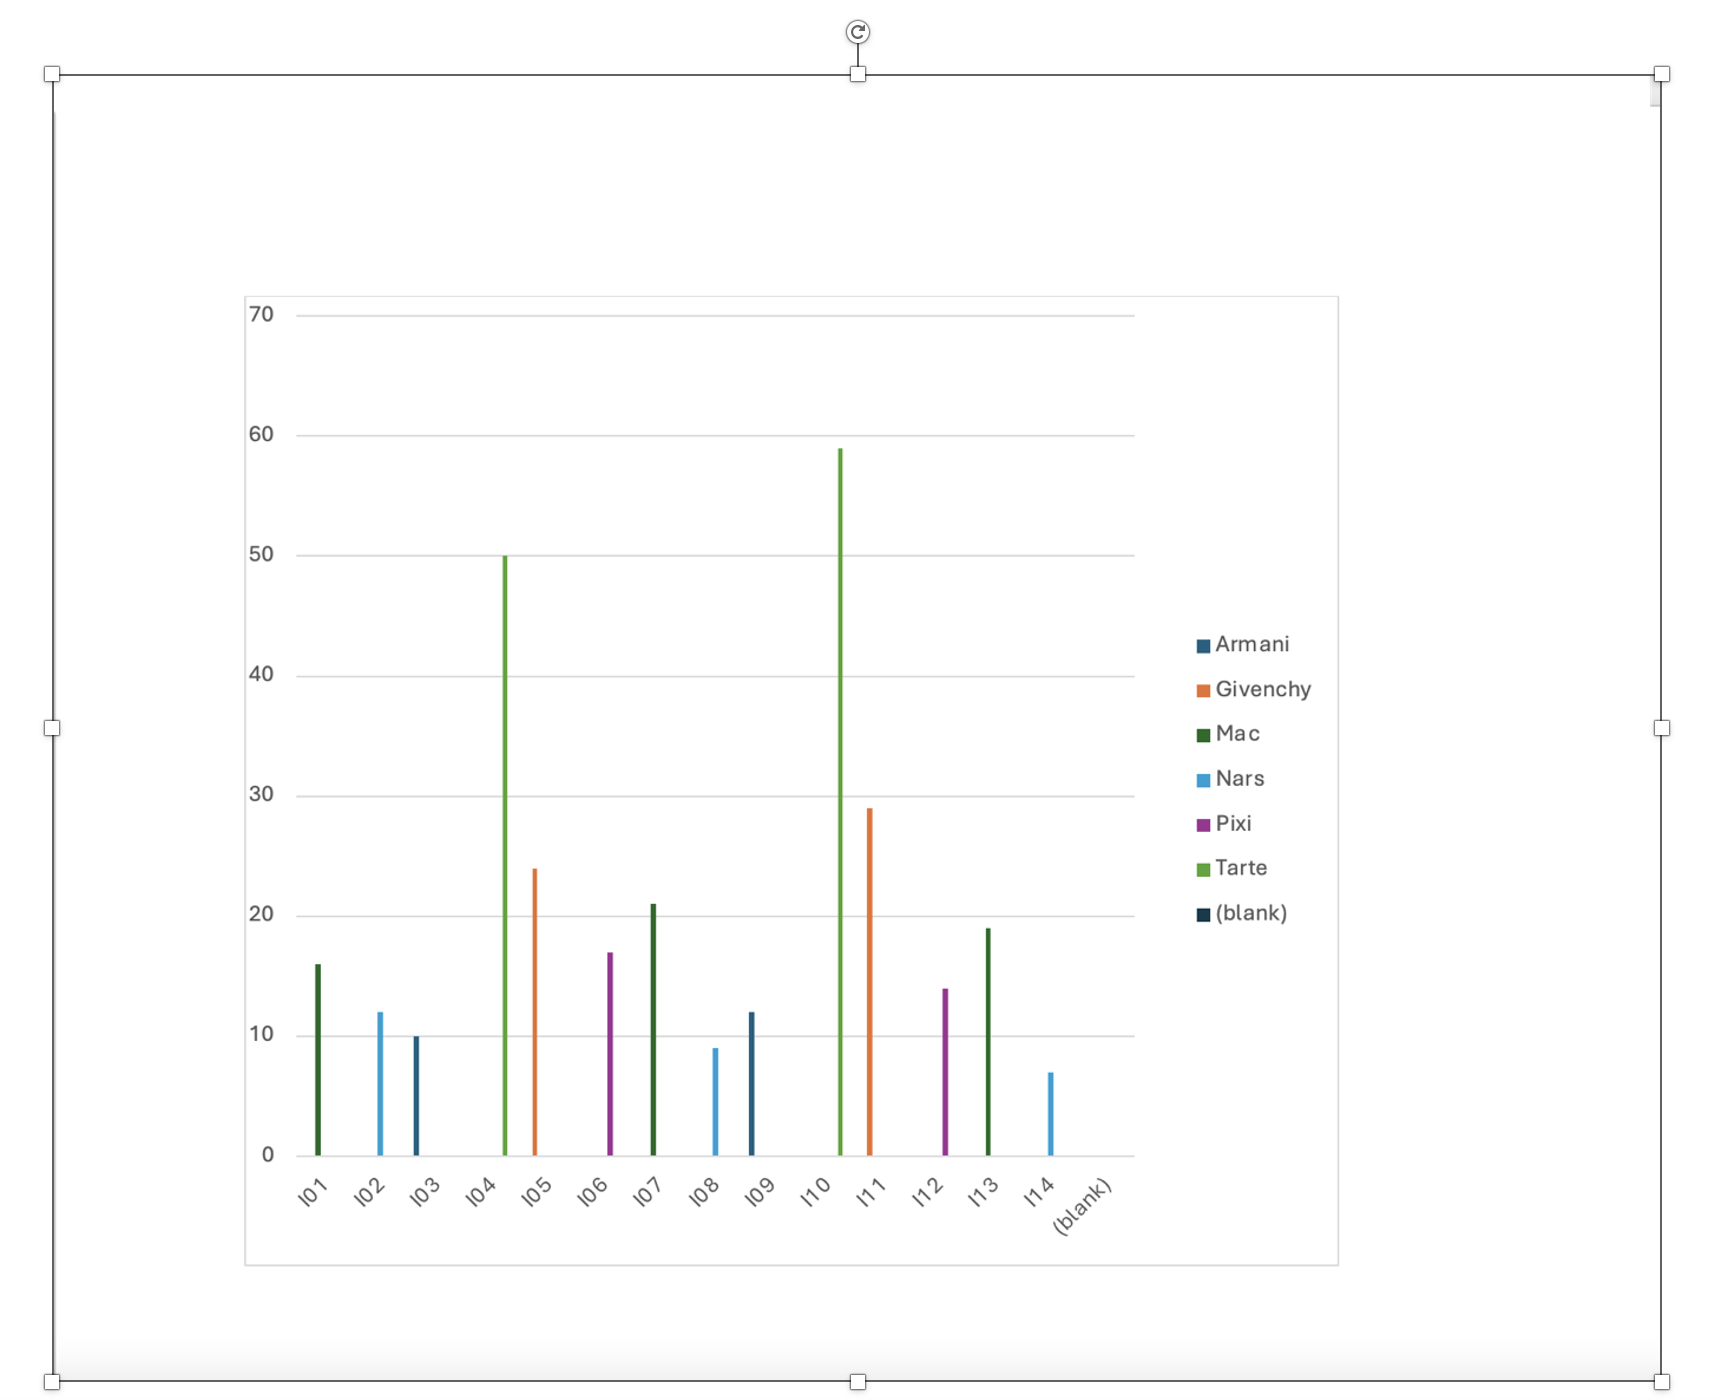The height and width of the screenshot is (1400, 1721).
Task: Click the 30 value on the vertical axis
Action: 261,795
